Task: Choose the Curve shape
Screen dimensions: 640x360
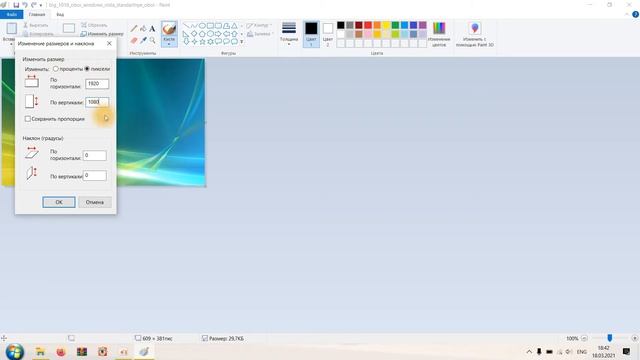Action: coord(194,26)
